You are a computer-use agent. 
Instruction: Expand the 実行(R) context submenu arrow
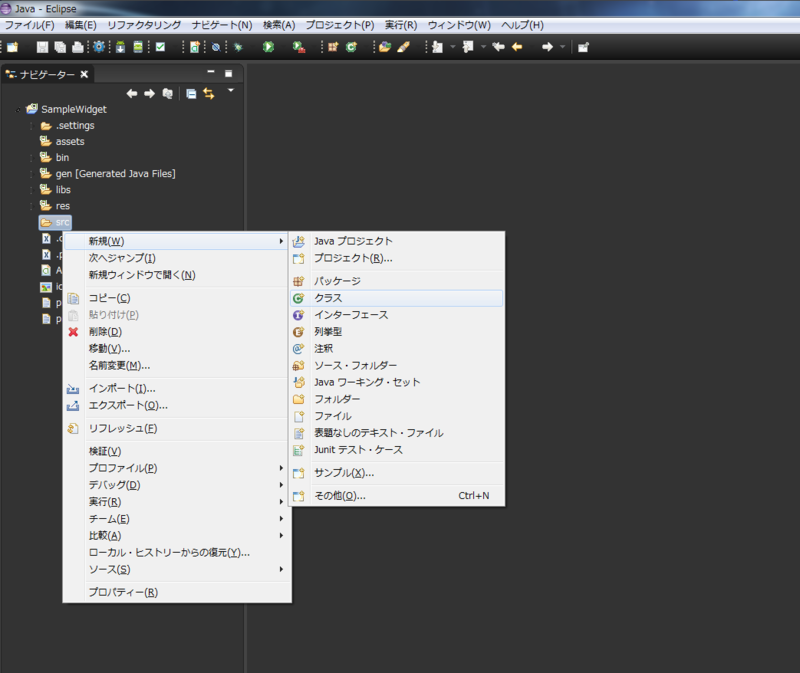click(281, 502)
